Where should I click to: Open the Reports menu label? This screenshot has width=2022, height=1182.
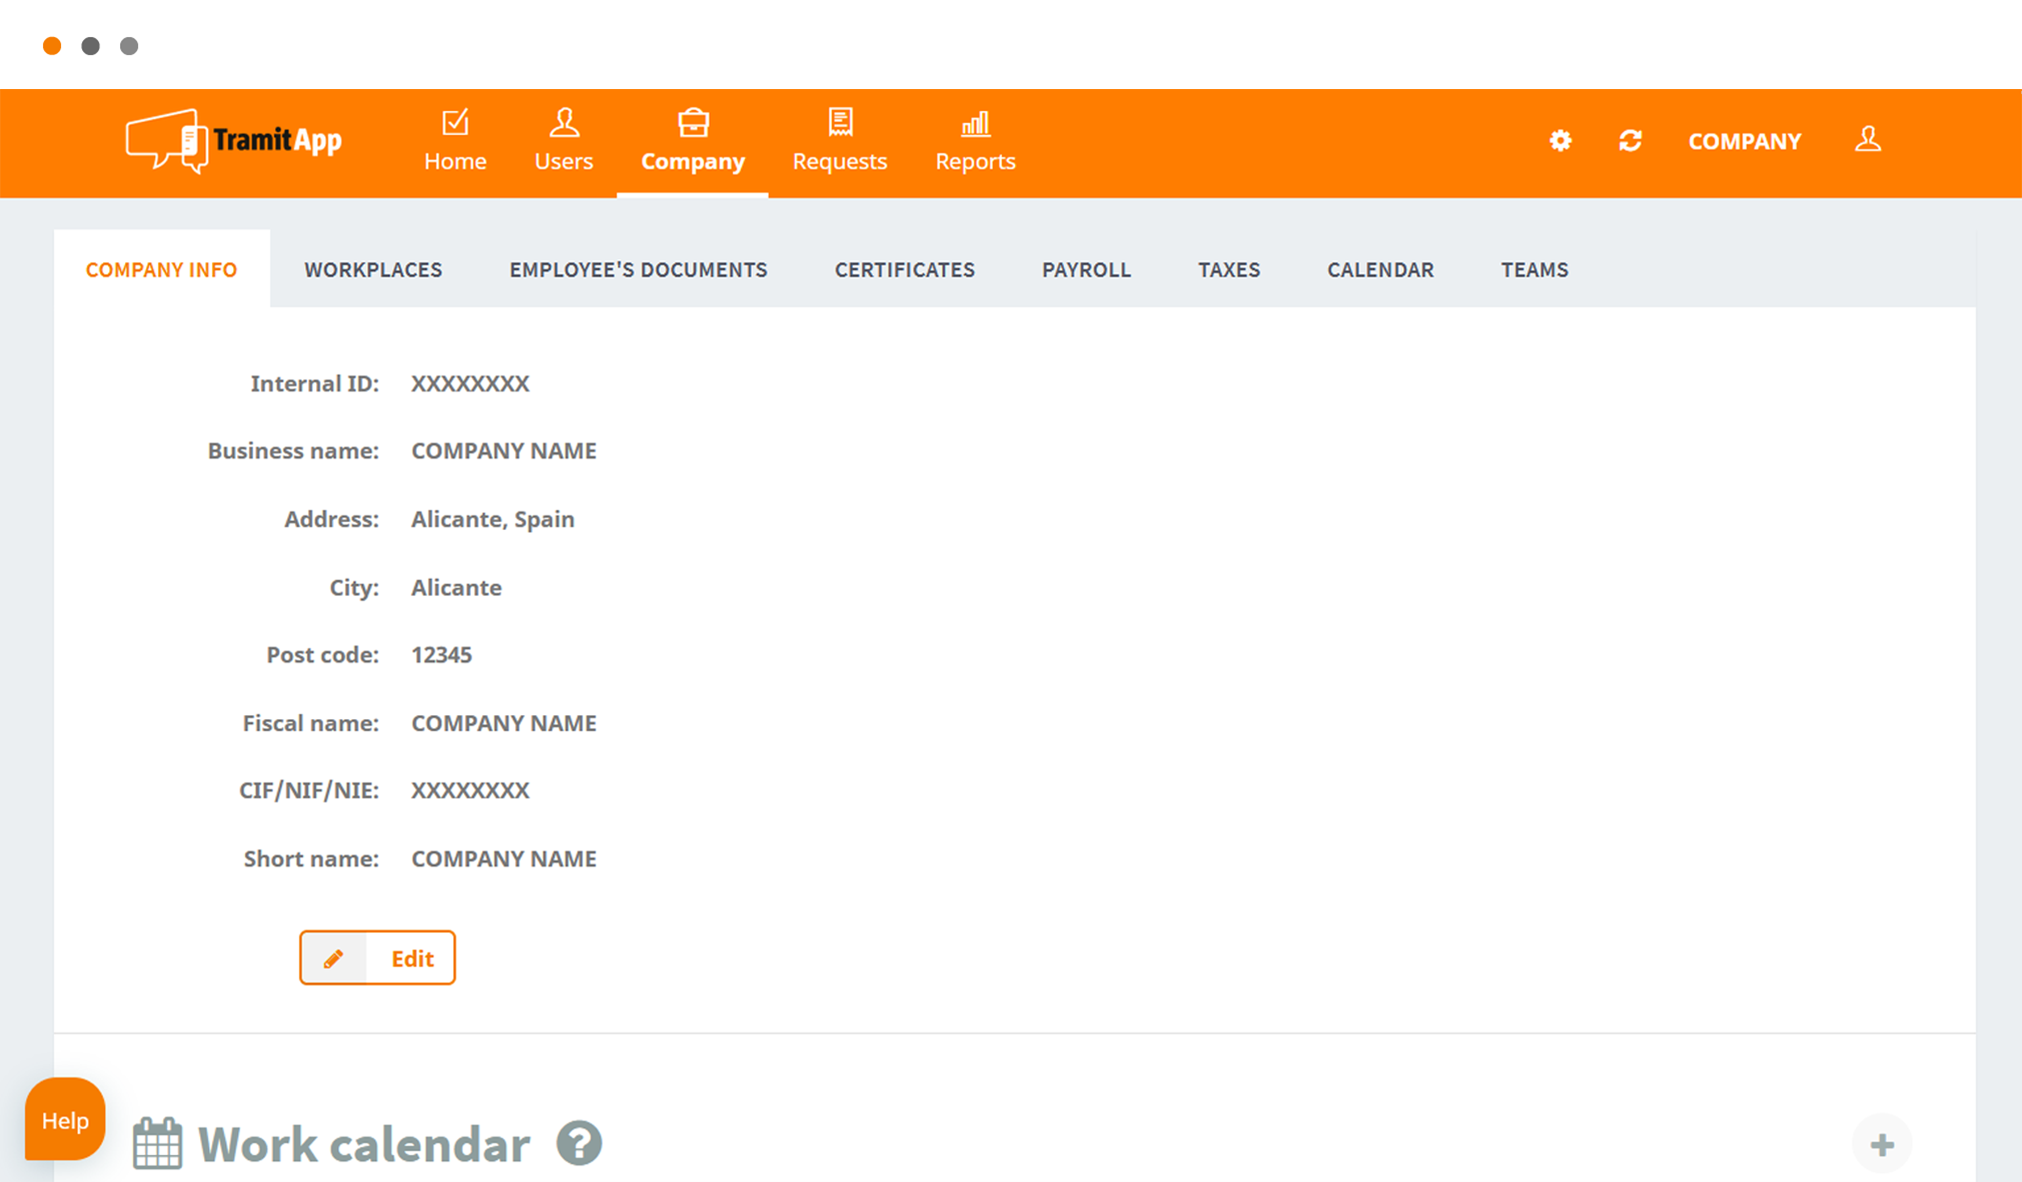975,162
